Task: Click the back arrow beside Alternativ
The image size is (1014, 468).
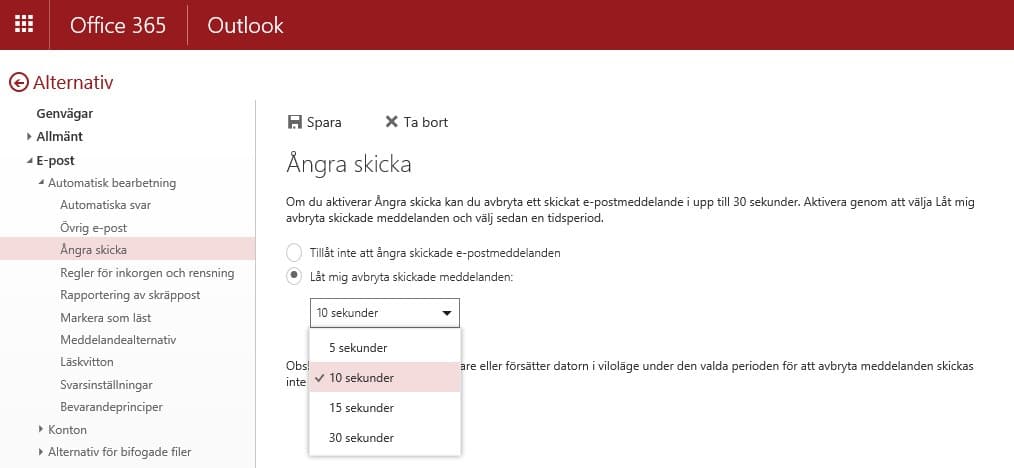Action: pyautogui.click(x=18, y=83)
